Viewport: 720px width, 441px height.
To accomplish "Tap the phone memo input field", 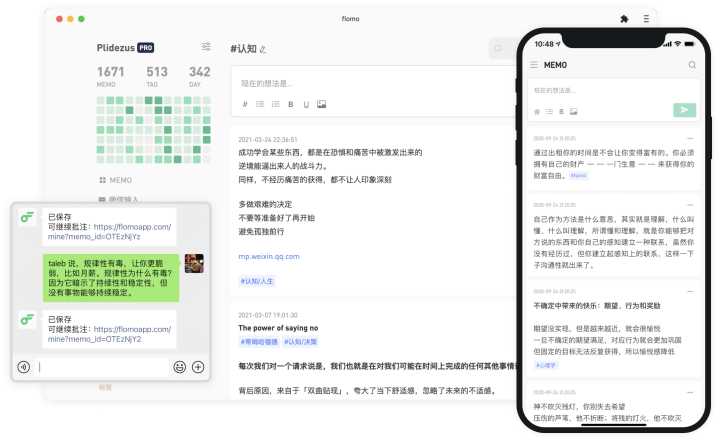I will pyautogui.click(x=613, y=90).
